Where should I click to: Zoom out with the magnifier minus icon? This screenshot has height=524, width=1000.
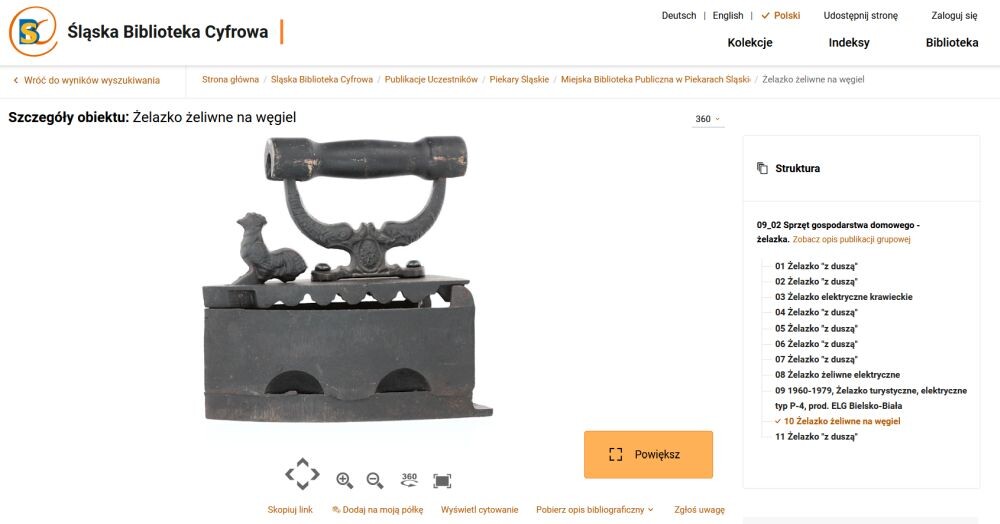375,480
